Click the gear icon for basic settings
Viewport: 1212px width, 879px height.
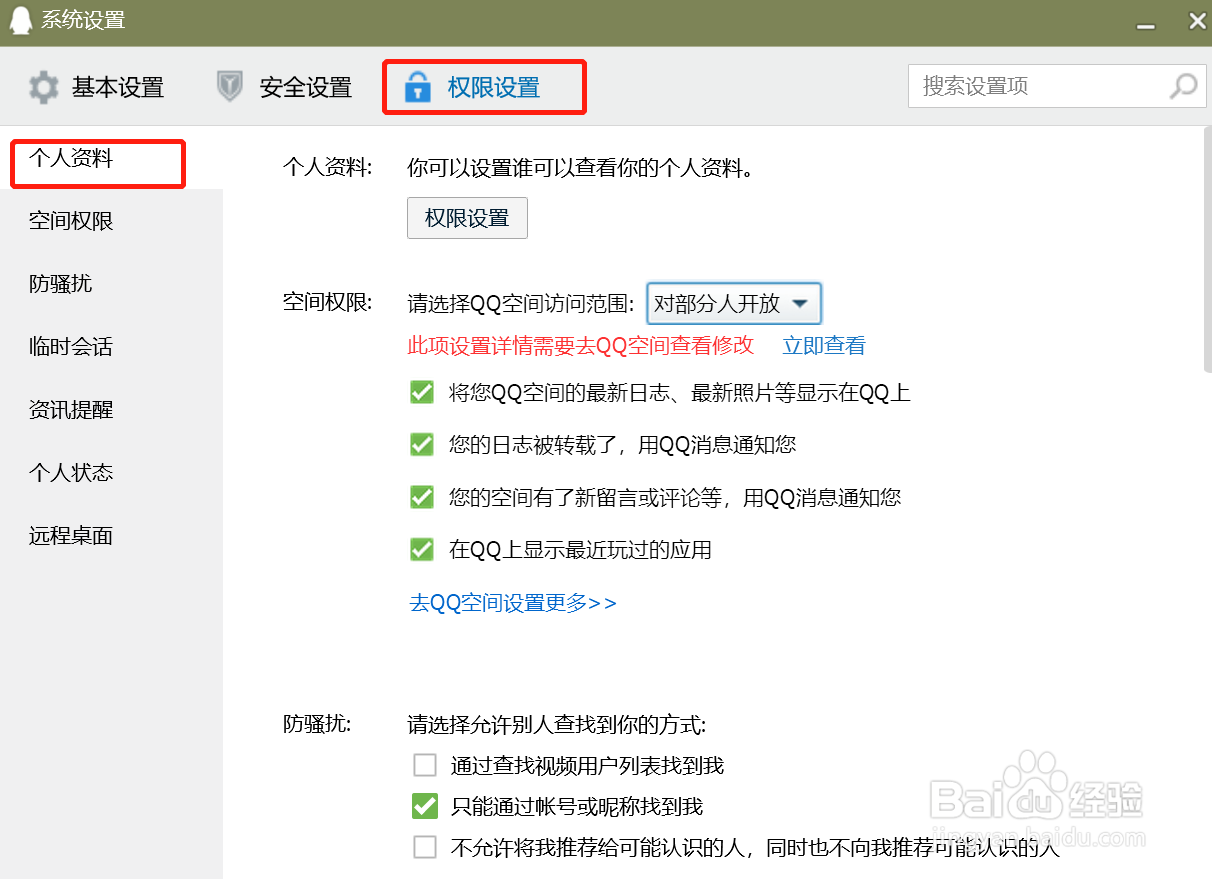tap(44, 87)
